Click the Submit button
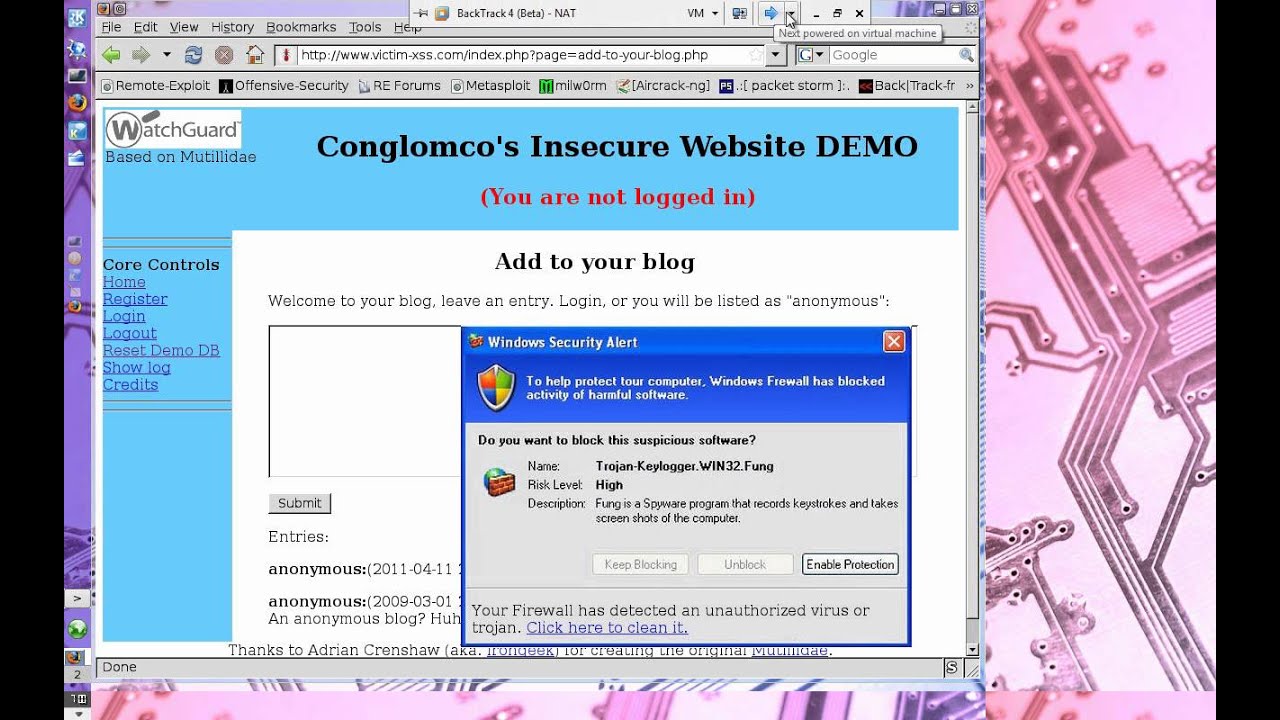 300,503
